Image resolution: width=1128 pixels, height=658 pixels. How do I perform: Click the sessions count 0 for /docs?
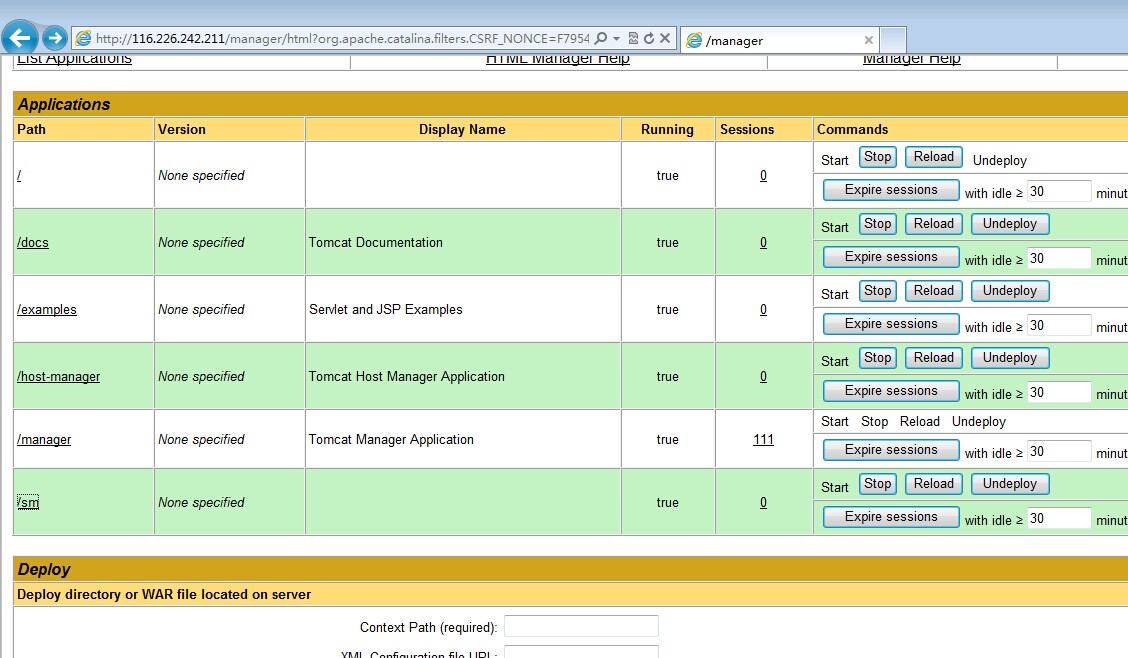[x=763, y=242]
